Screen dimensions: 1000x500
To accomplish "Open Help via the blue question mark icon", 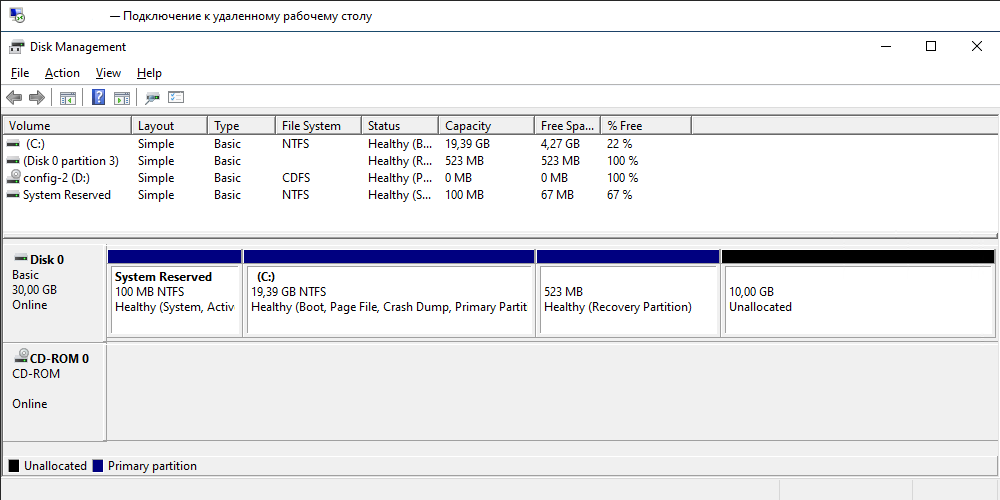I will click(98, 97).
